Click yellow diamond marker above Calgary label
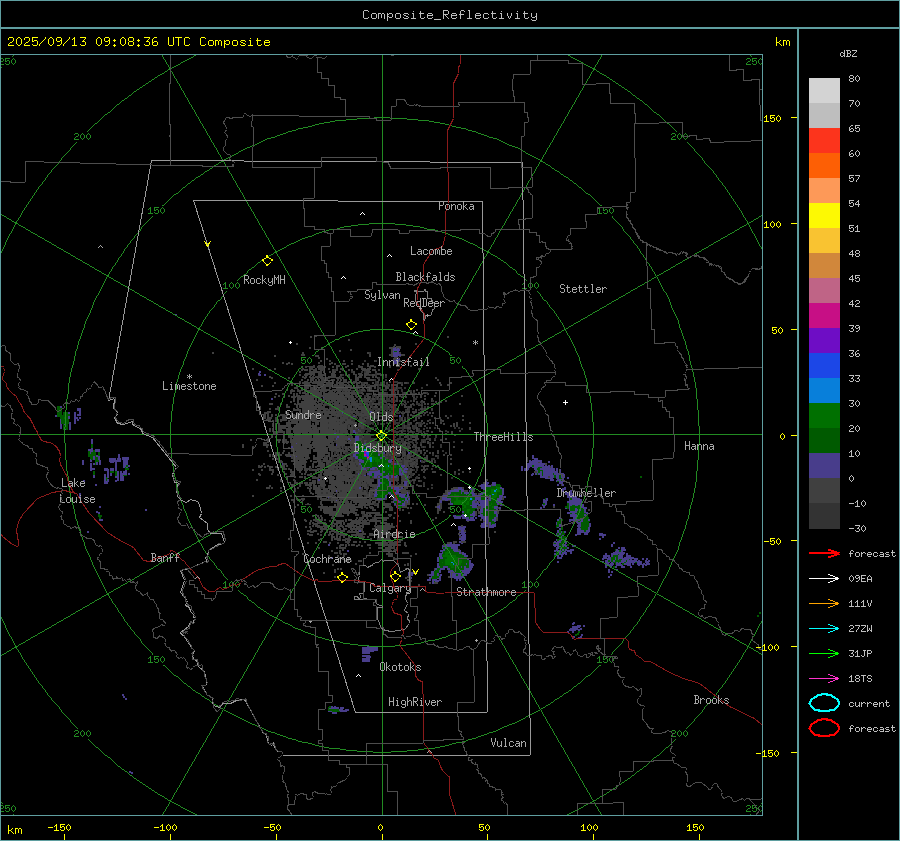The width and height of the screenshot is (900, 841). [x=395, y=576]
